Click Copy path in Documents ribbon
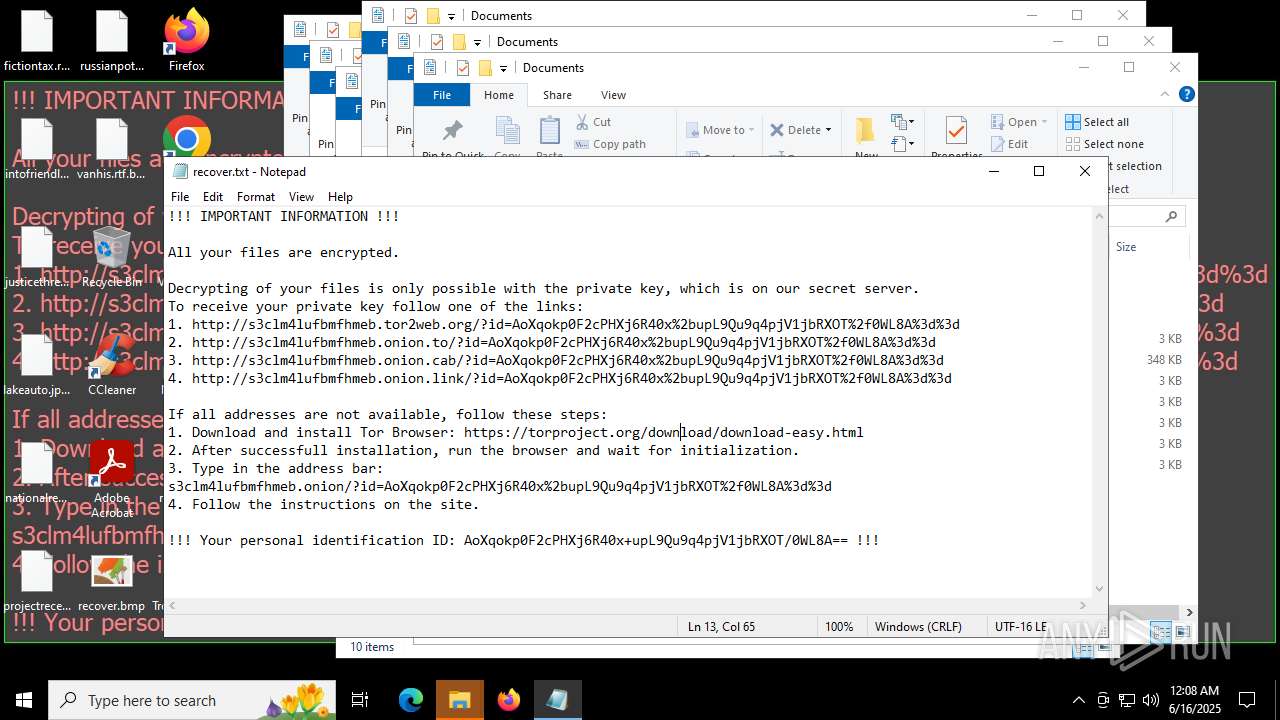 click(x=610, y=144)
